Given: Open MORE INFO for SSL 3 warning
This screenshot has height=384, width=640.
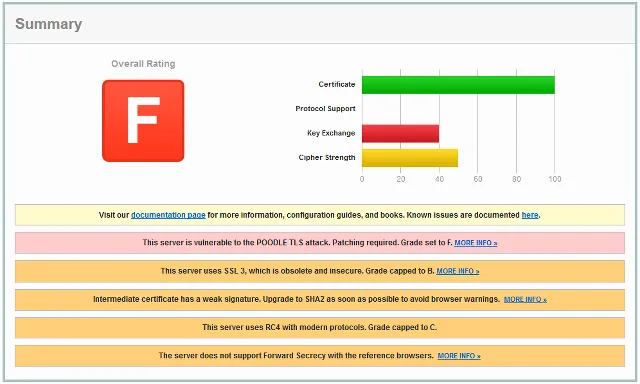Looking at the screenshot, I should [x=458, y=271].
